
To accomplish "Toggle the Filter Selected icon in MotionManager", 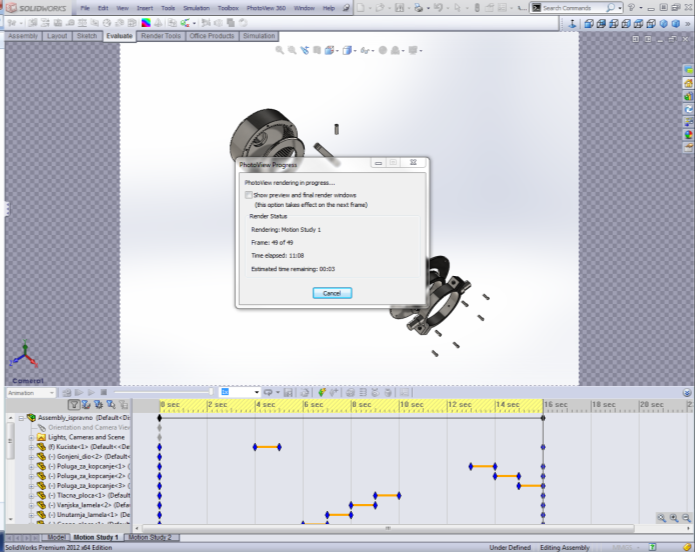I will click(111, 404).
